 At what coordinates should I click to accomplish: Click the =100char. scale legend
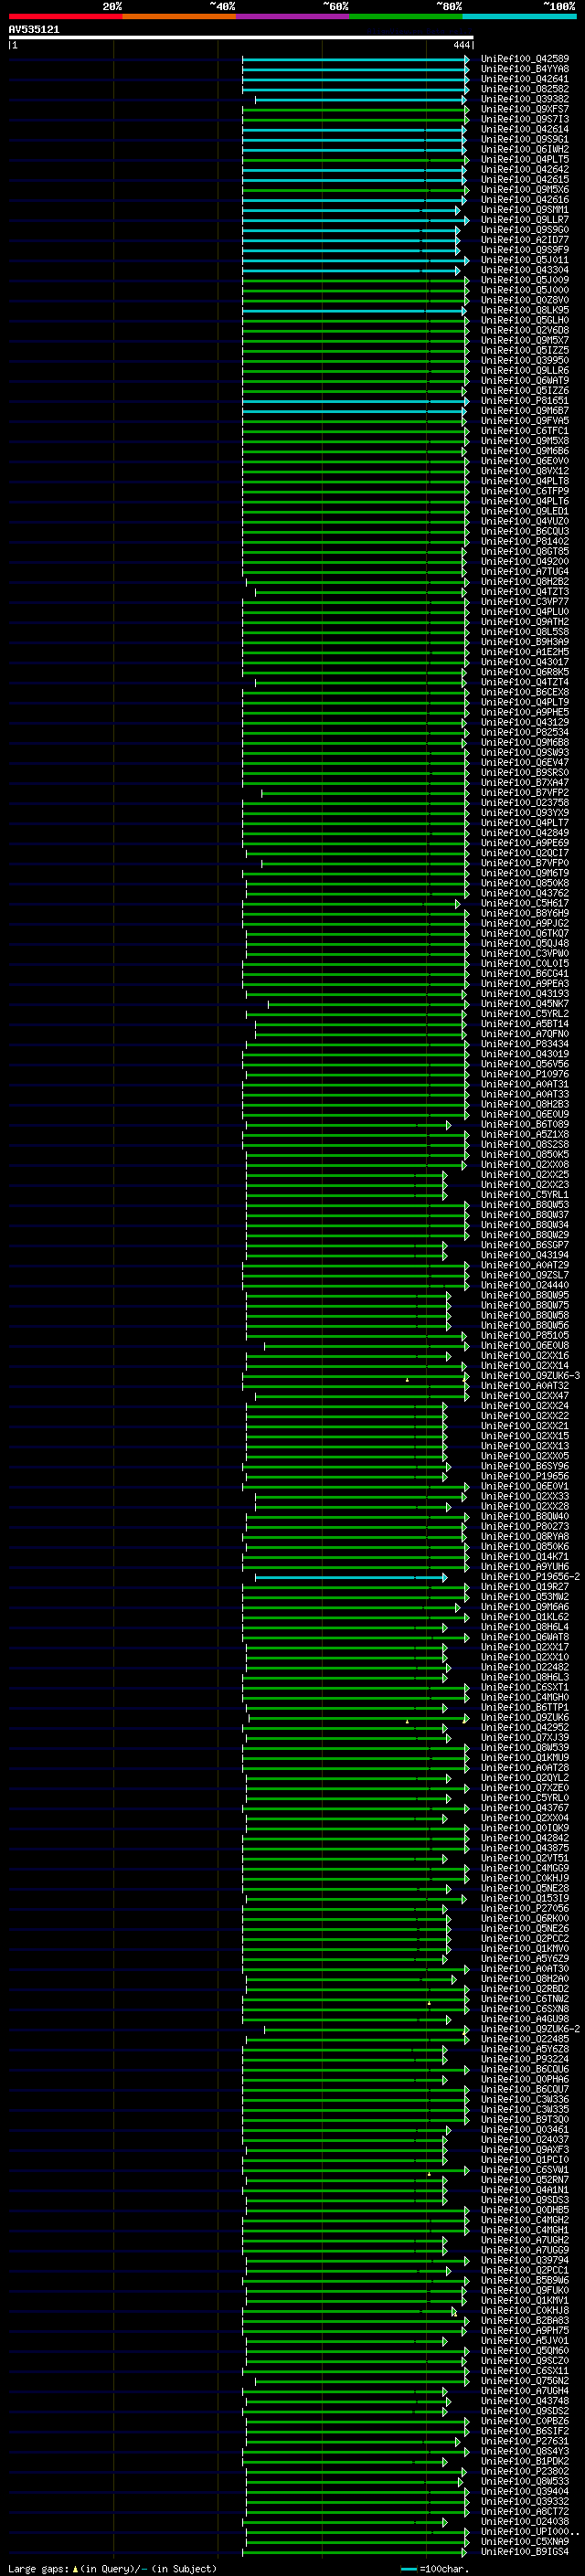pos(435,2569)
